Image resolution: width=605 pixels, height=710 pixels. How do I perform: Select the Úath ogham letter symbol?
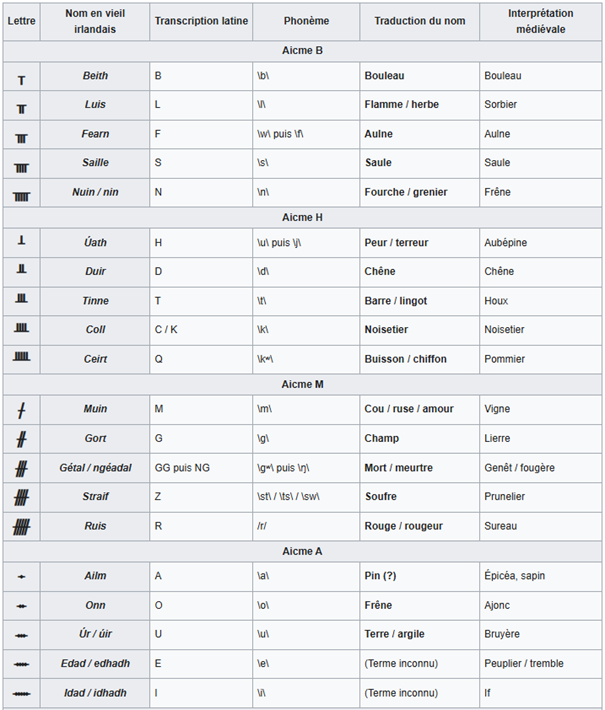22,241
